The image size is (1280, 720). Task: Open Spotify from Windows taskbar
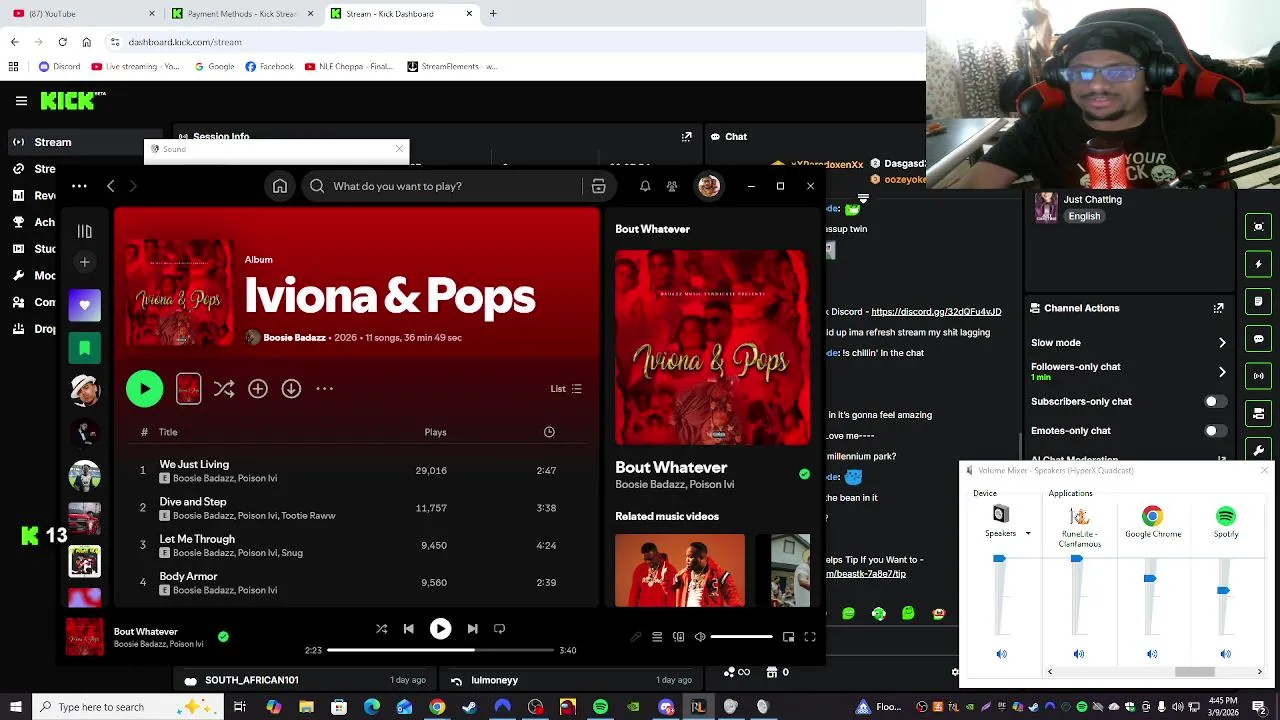click(600, 707)
